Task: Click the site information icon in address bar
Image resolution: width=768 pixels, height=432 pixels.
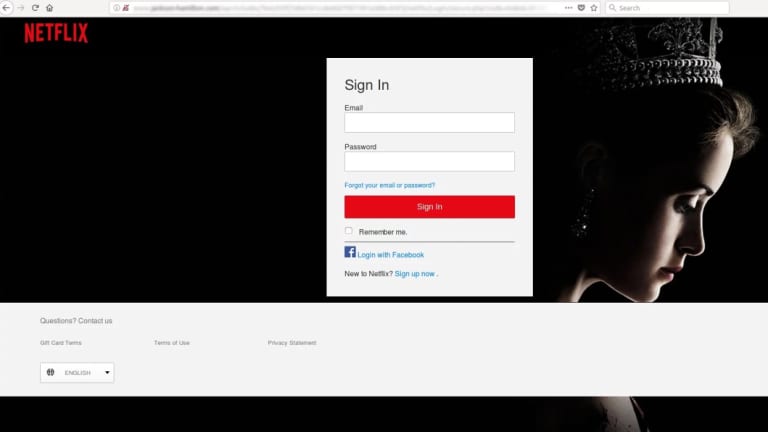Action: 117,8
